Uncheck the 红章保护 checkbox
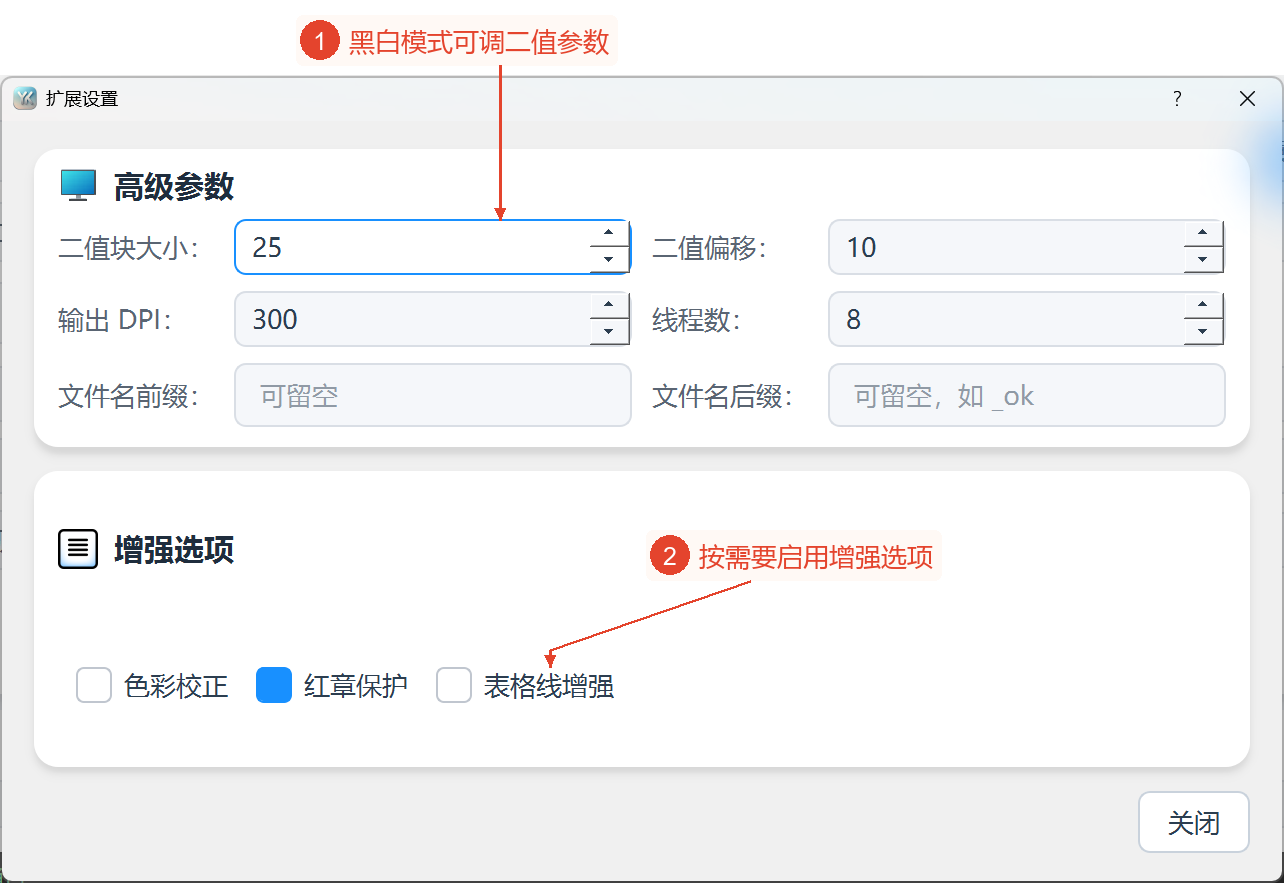Image resolution: width=1284 pixels, height=883 pixels. pos(274,685)
